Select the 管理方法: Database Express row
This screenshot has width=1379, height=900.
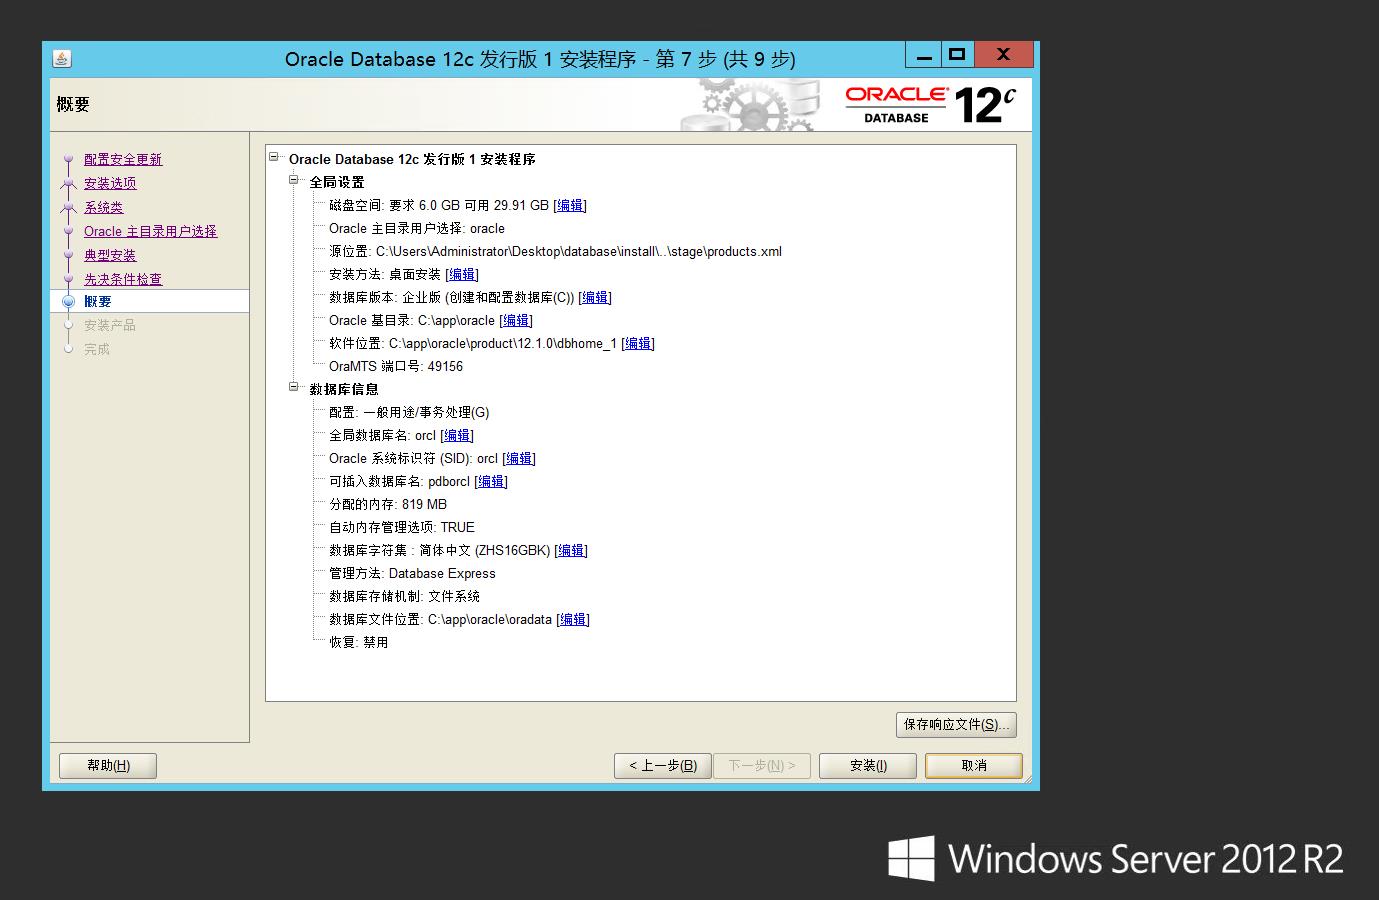[x=412, y=573]
